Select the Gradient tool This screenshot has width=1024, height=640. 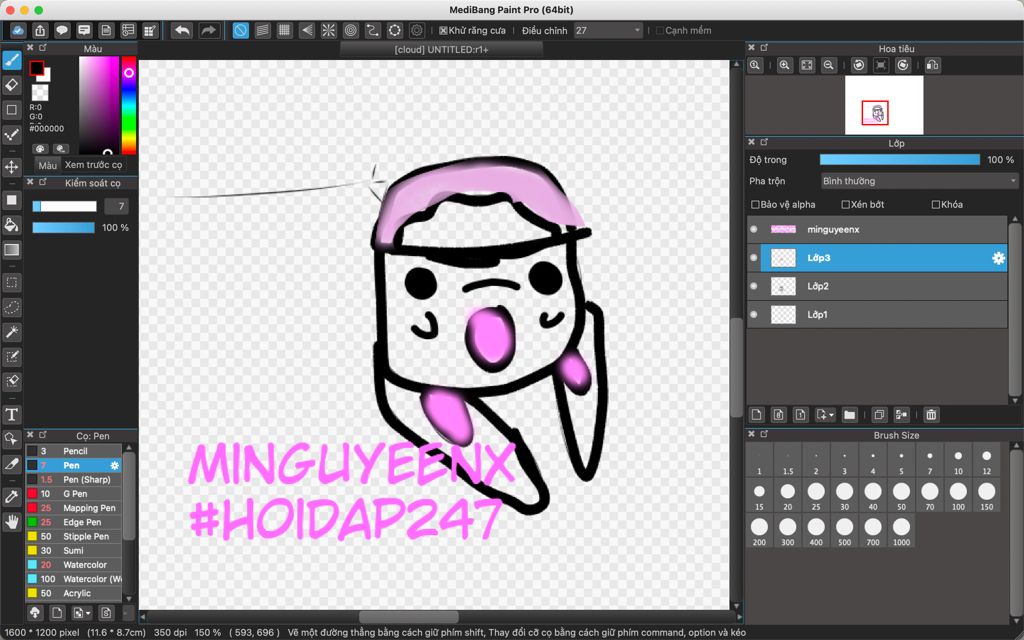[12, 249]
